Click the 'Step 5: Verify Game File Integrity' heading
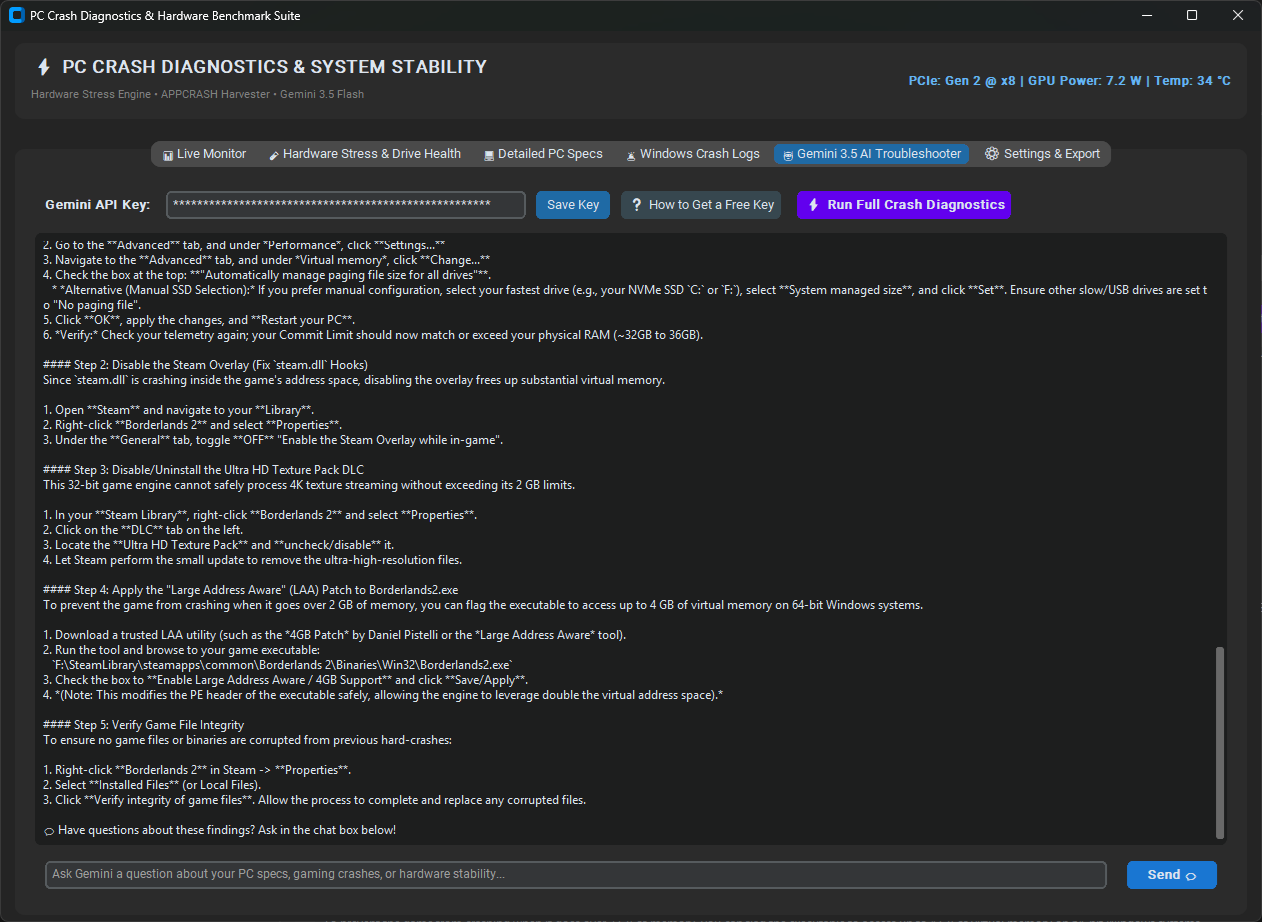The image size is (1262, 922). point(144,725)
